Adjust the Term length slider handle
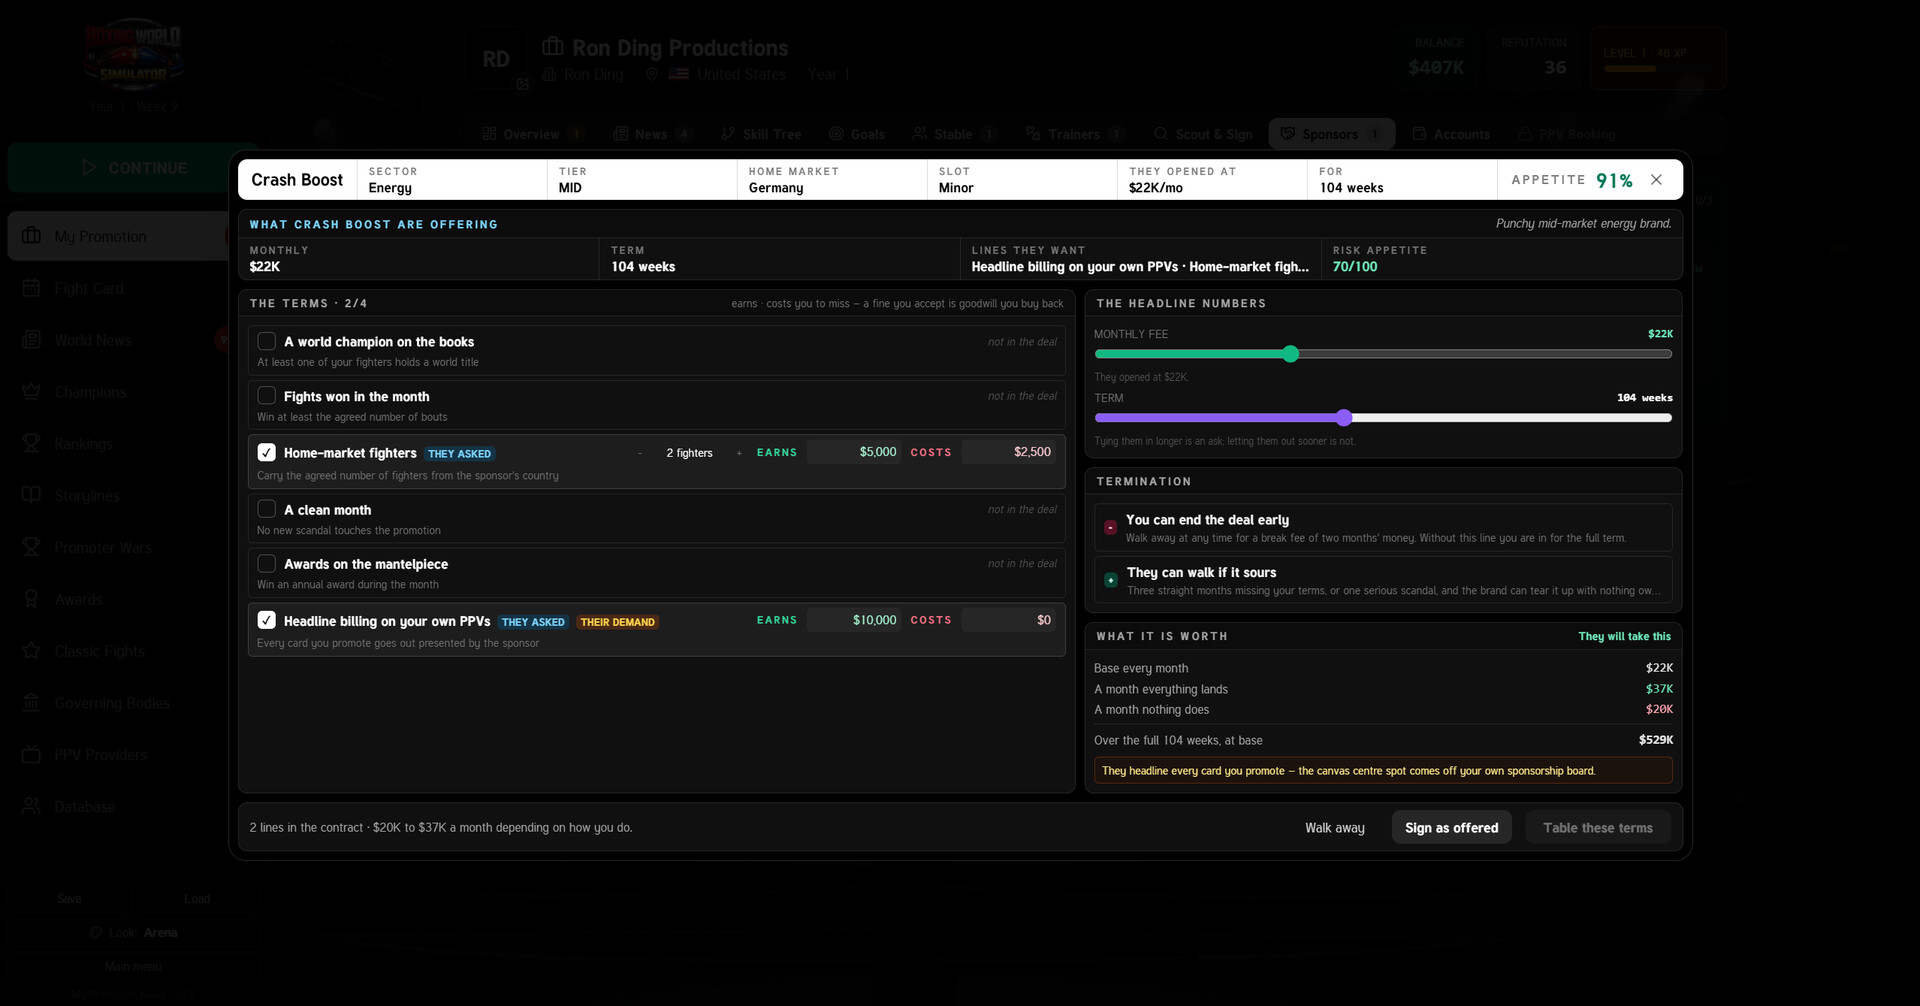Viewport: 1920px width, 1006px height. [1344, 418]
